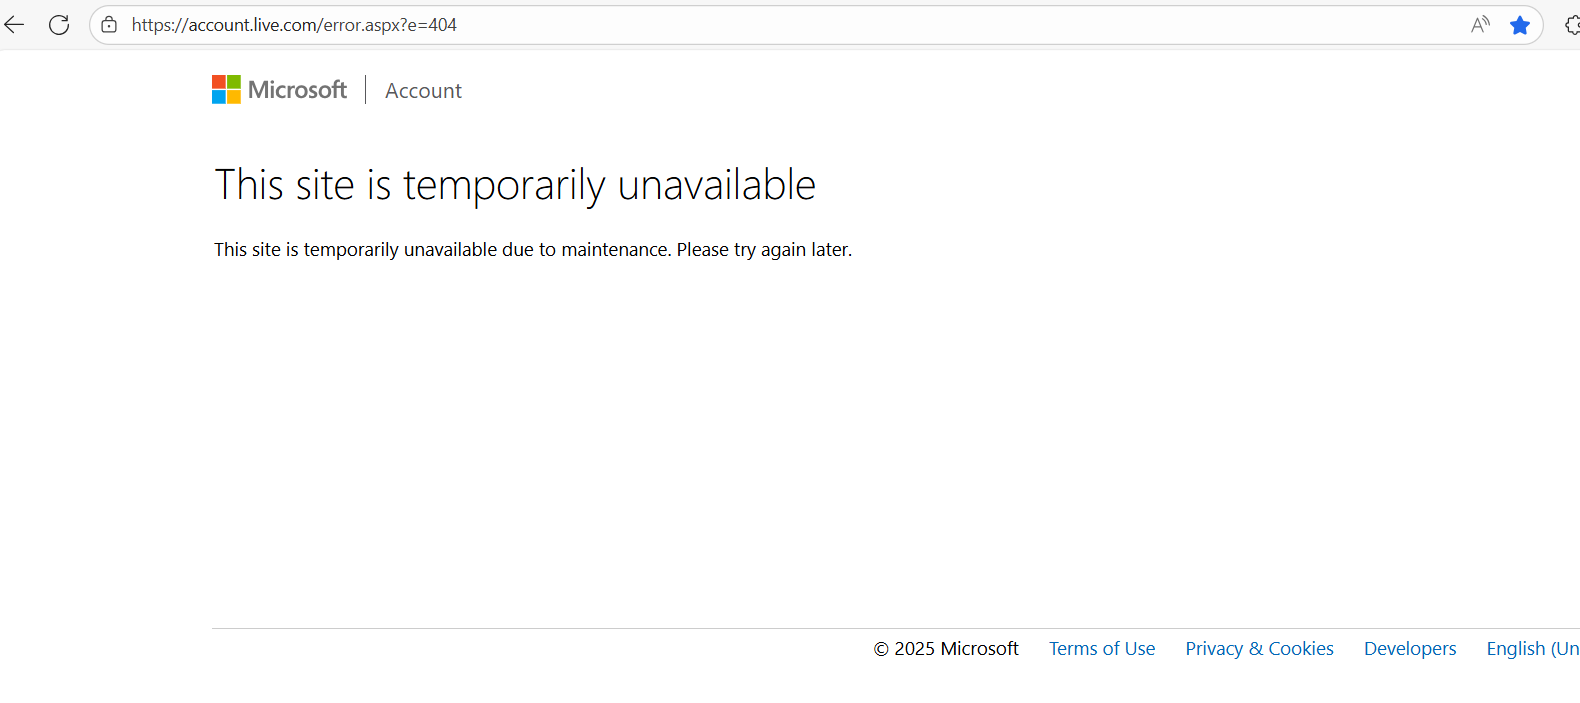
Task: Click the maintenance message paragraph
Action: [532, 249]
